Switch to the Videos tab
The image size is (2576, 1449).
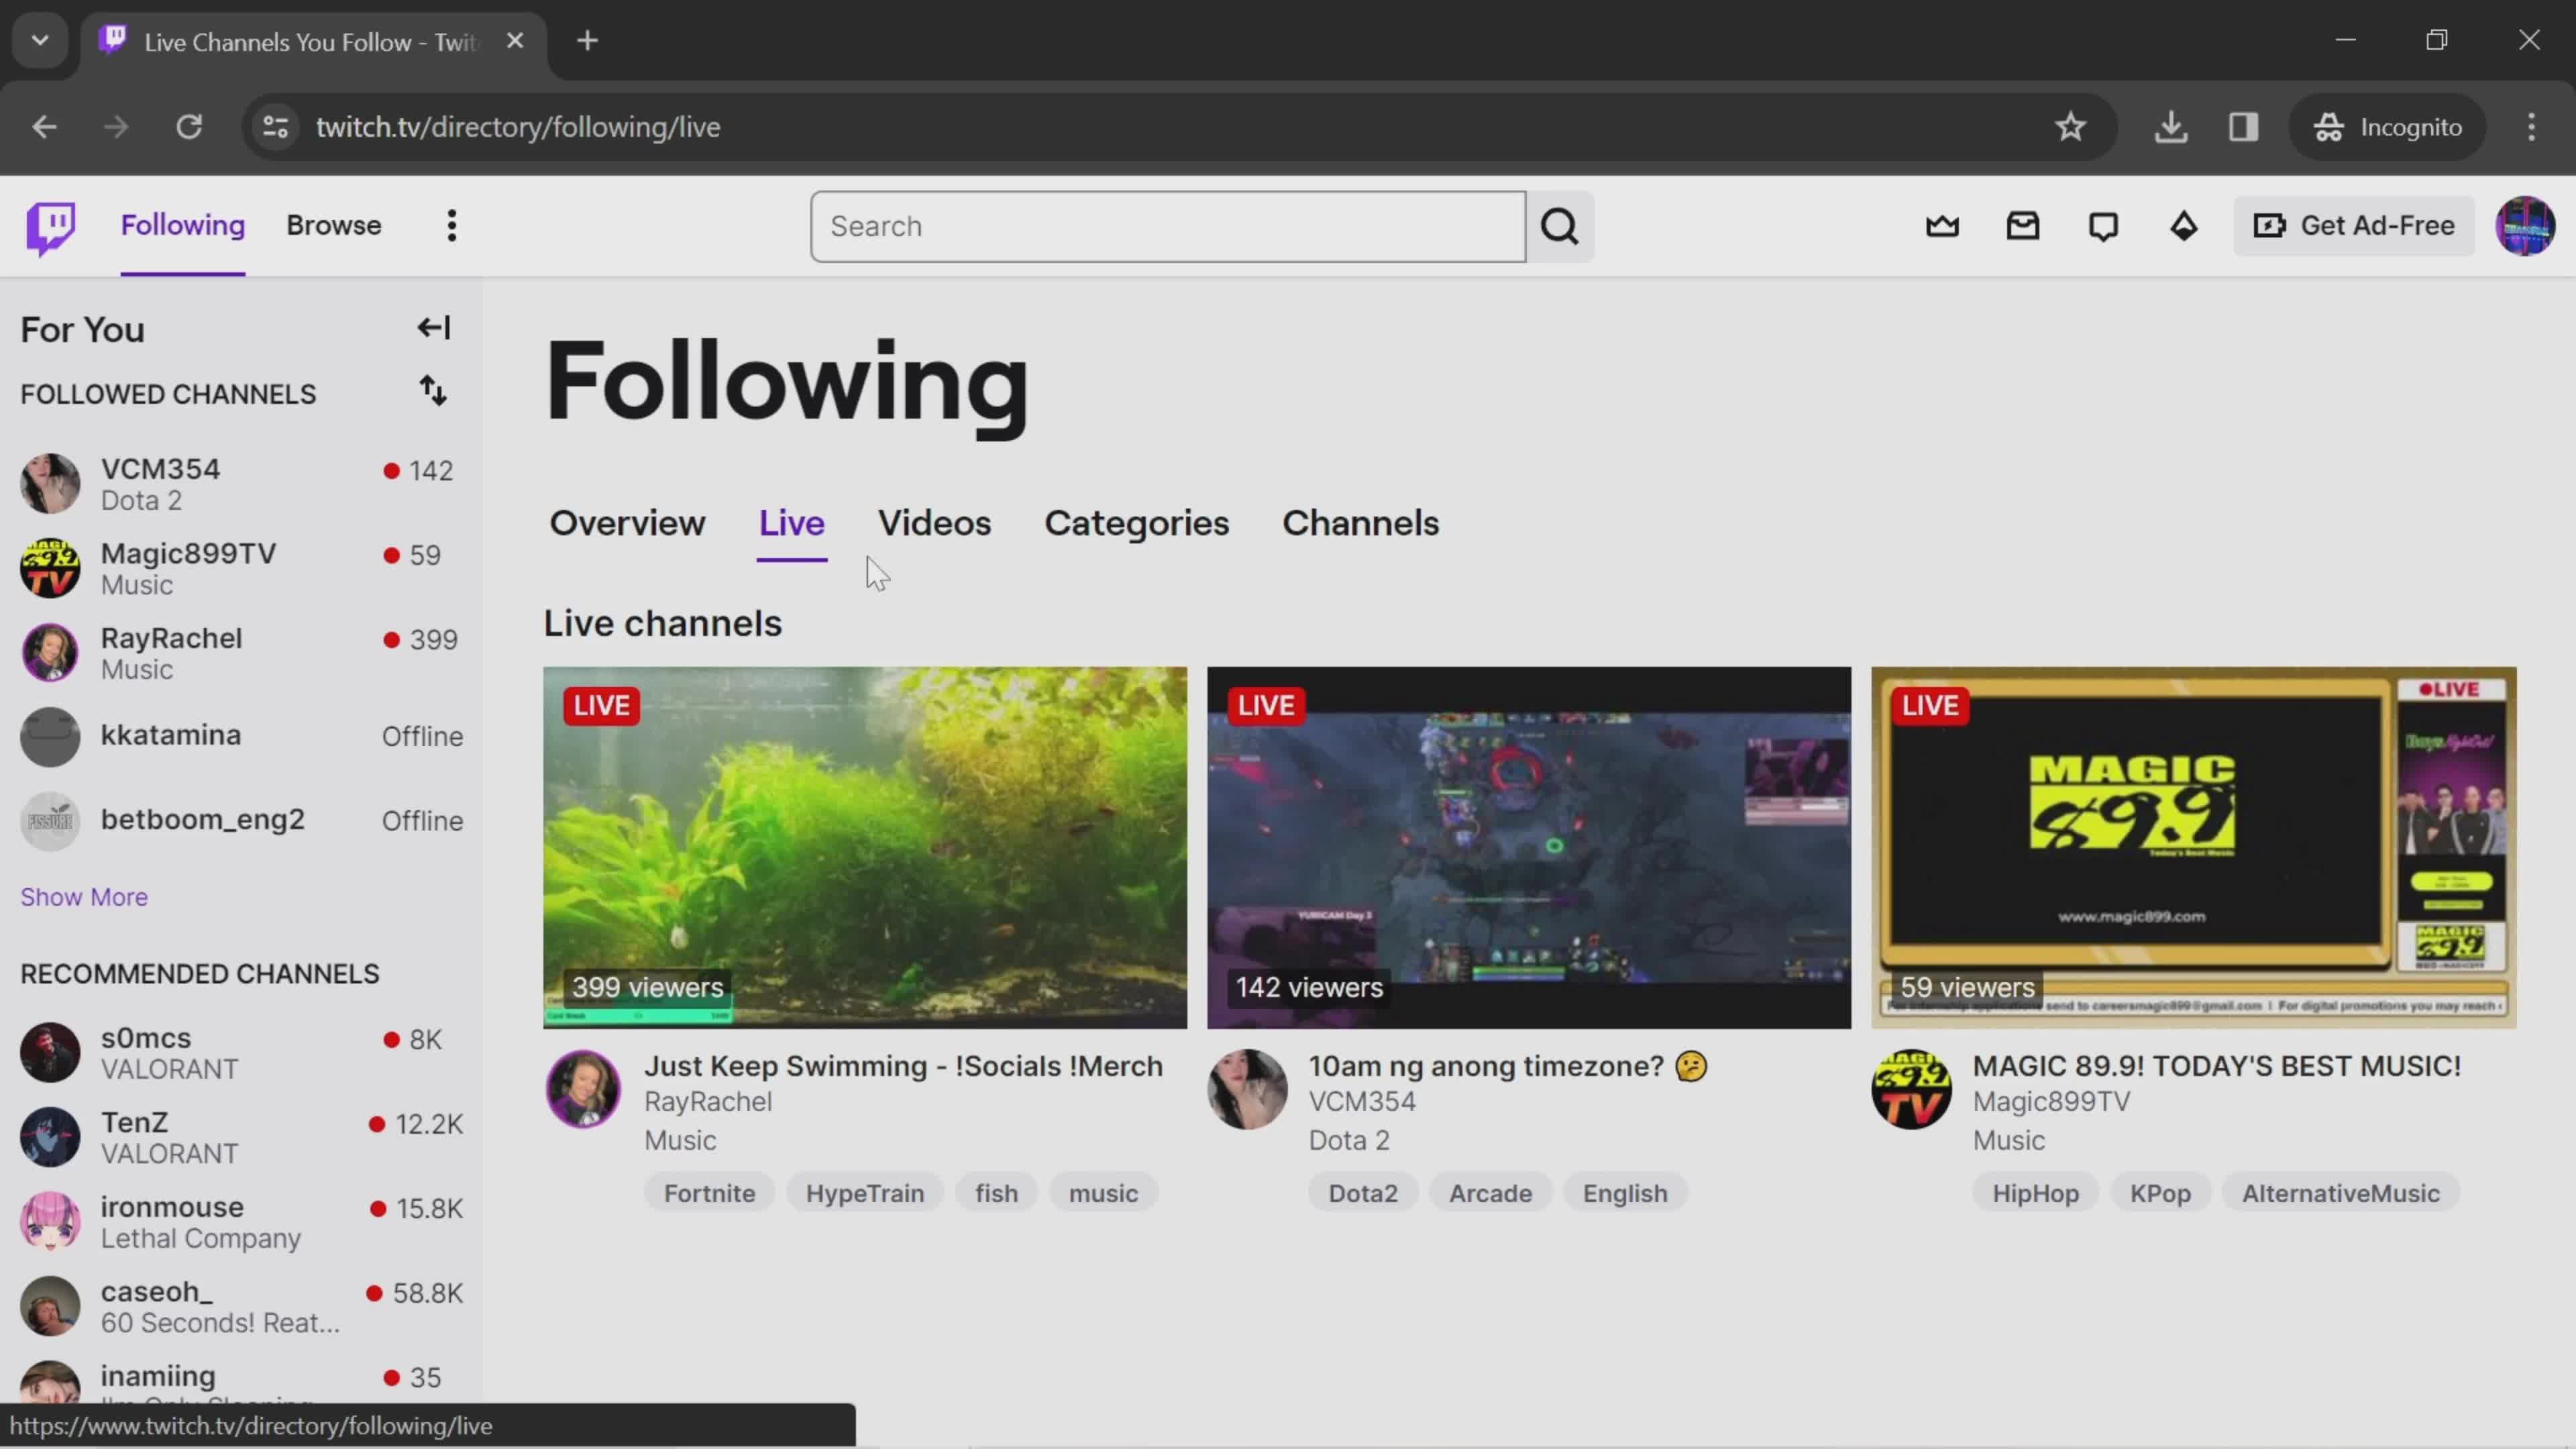[934, 523]
